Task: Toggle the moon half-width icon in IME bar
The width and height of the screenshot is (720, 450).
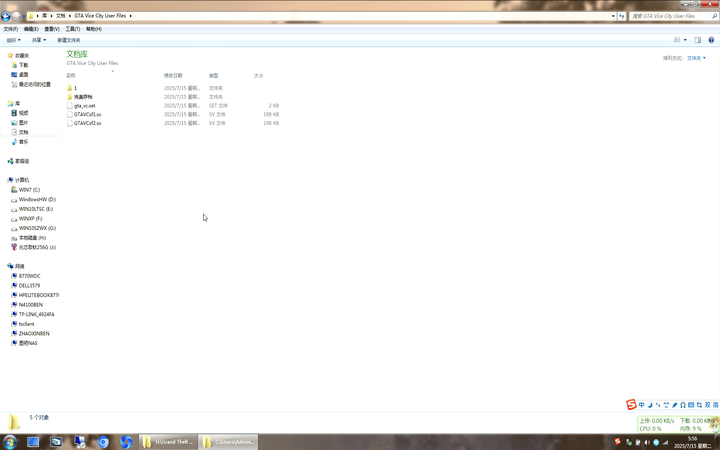Action: click(x=650, y=405)
